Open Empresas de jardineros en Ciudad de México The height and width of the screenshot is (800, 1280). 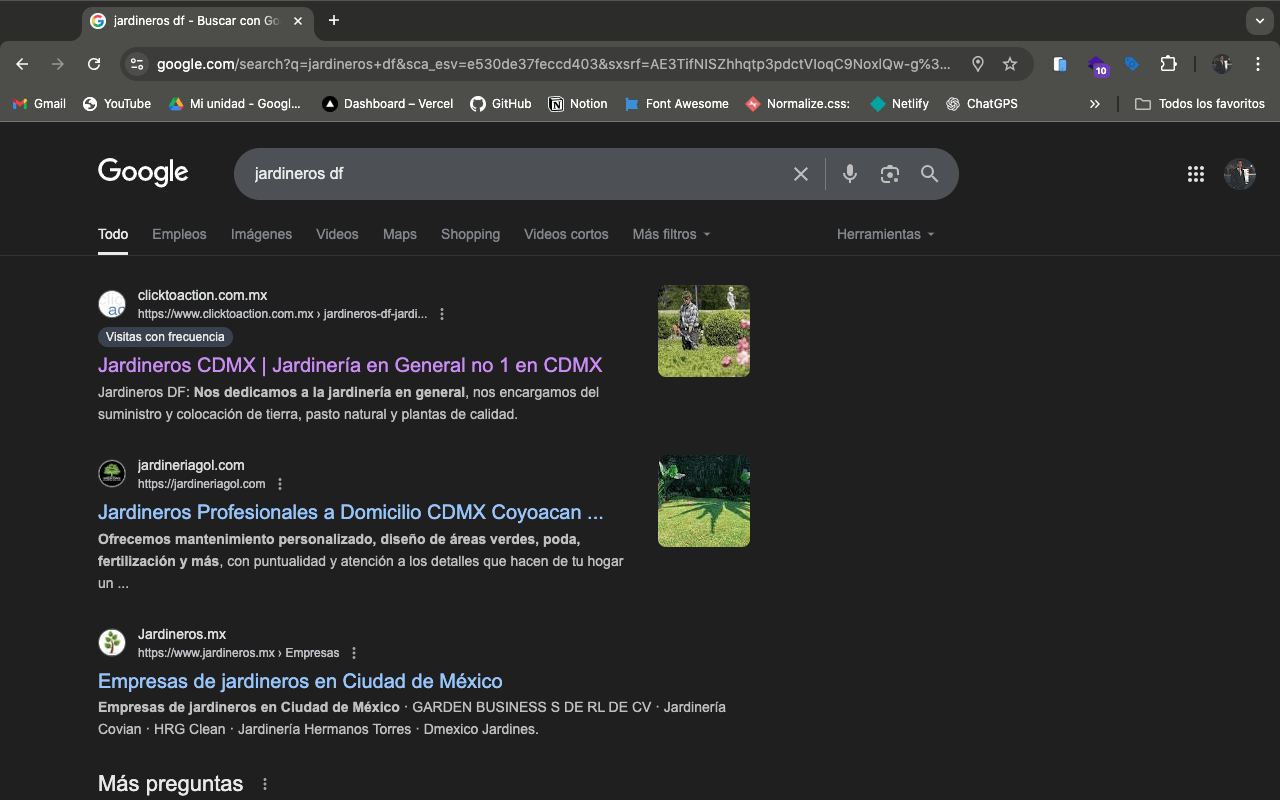click(300, 681)
